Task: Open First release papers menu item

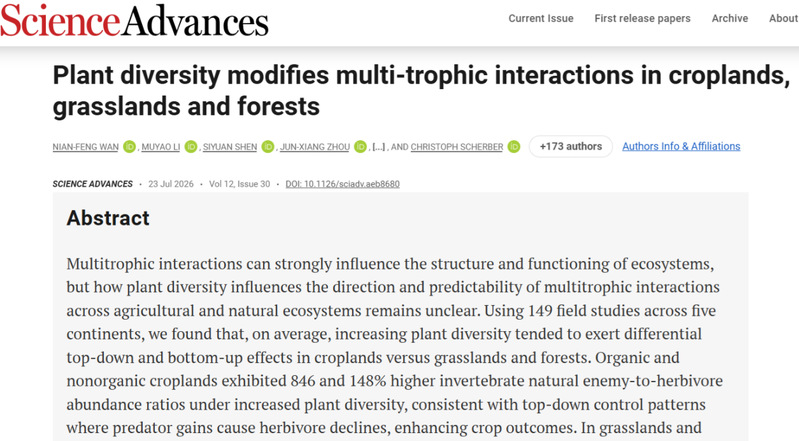Action: [642, 18]
